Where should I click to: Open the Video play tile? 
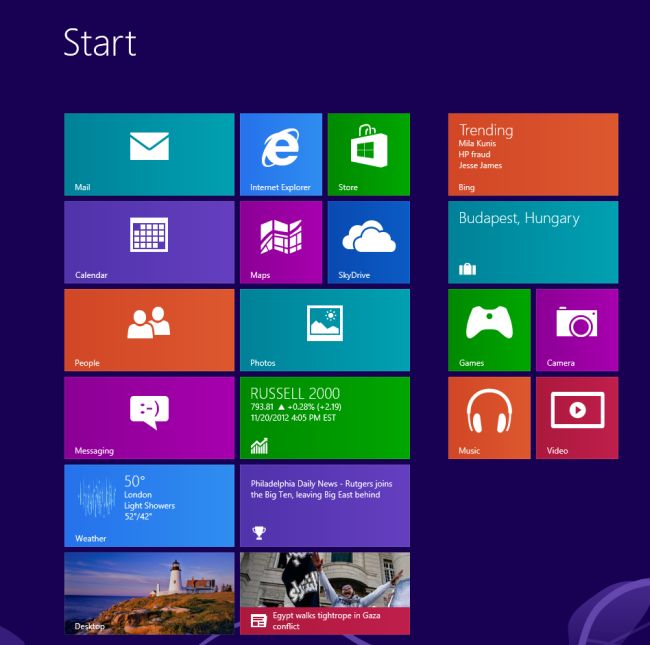pos(577,418)
